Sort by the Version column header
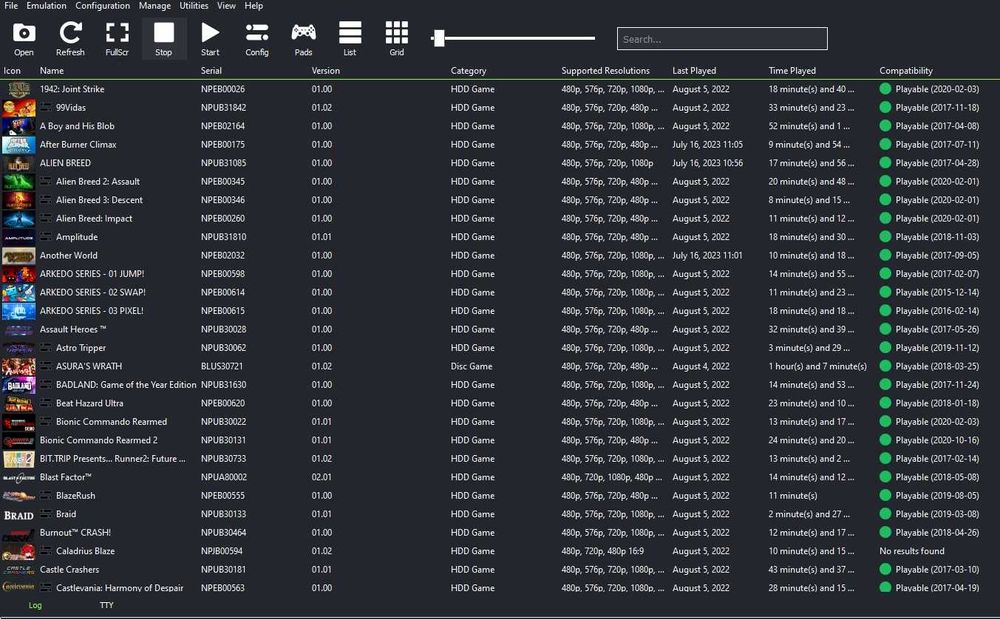 pos(325,71)
